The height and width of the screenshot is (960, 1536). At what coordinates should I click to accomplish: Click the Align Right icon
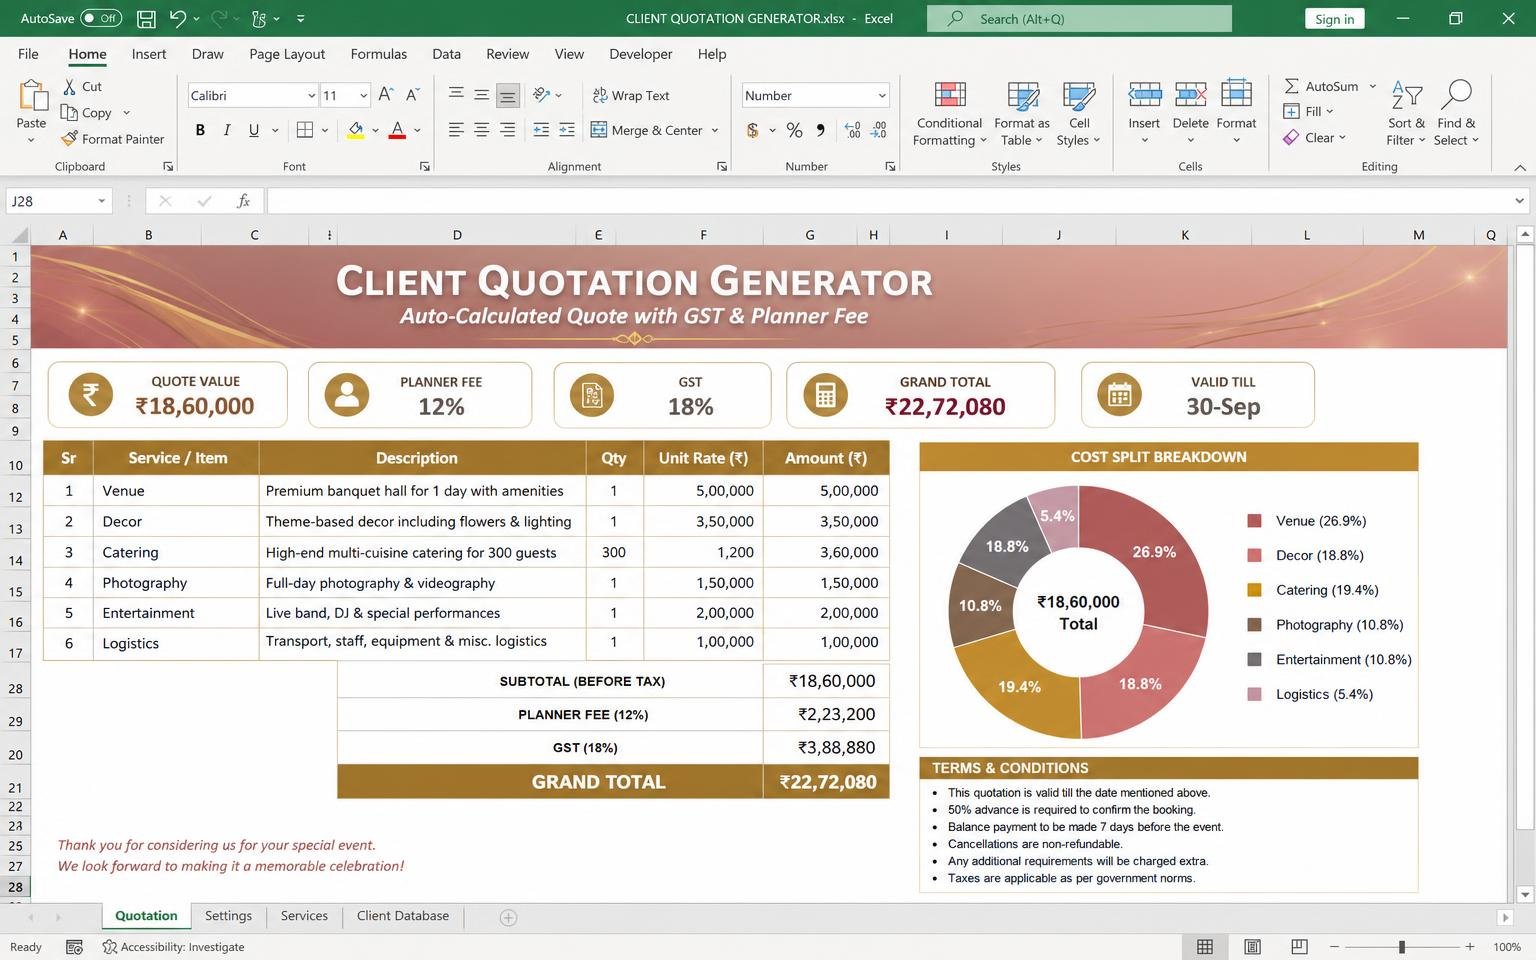(508, 130)
